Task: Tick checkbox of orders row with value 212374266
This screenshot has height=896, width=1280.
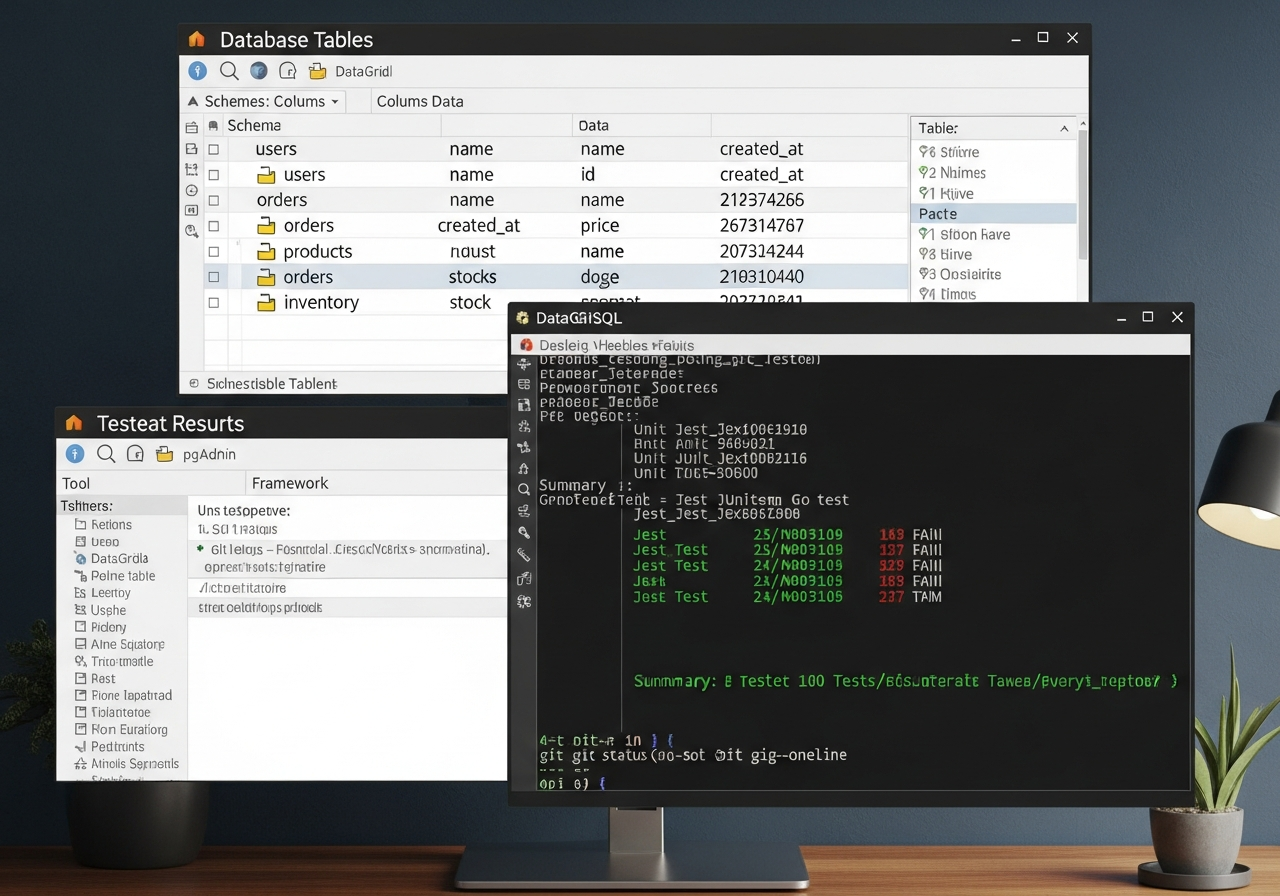Action: (213, 200)
